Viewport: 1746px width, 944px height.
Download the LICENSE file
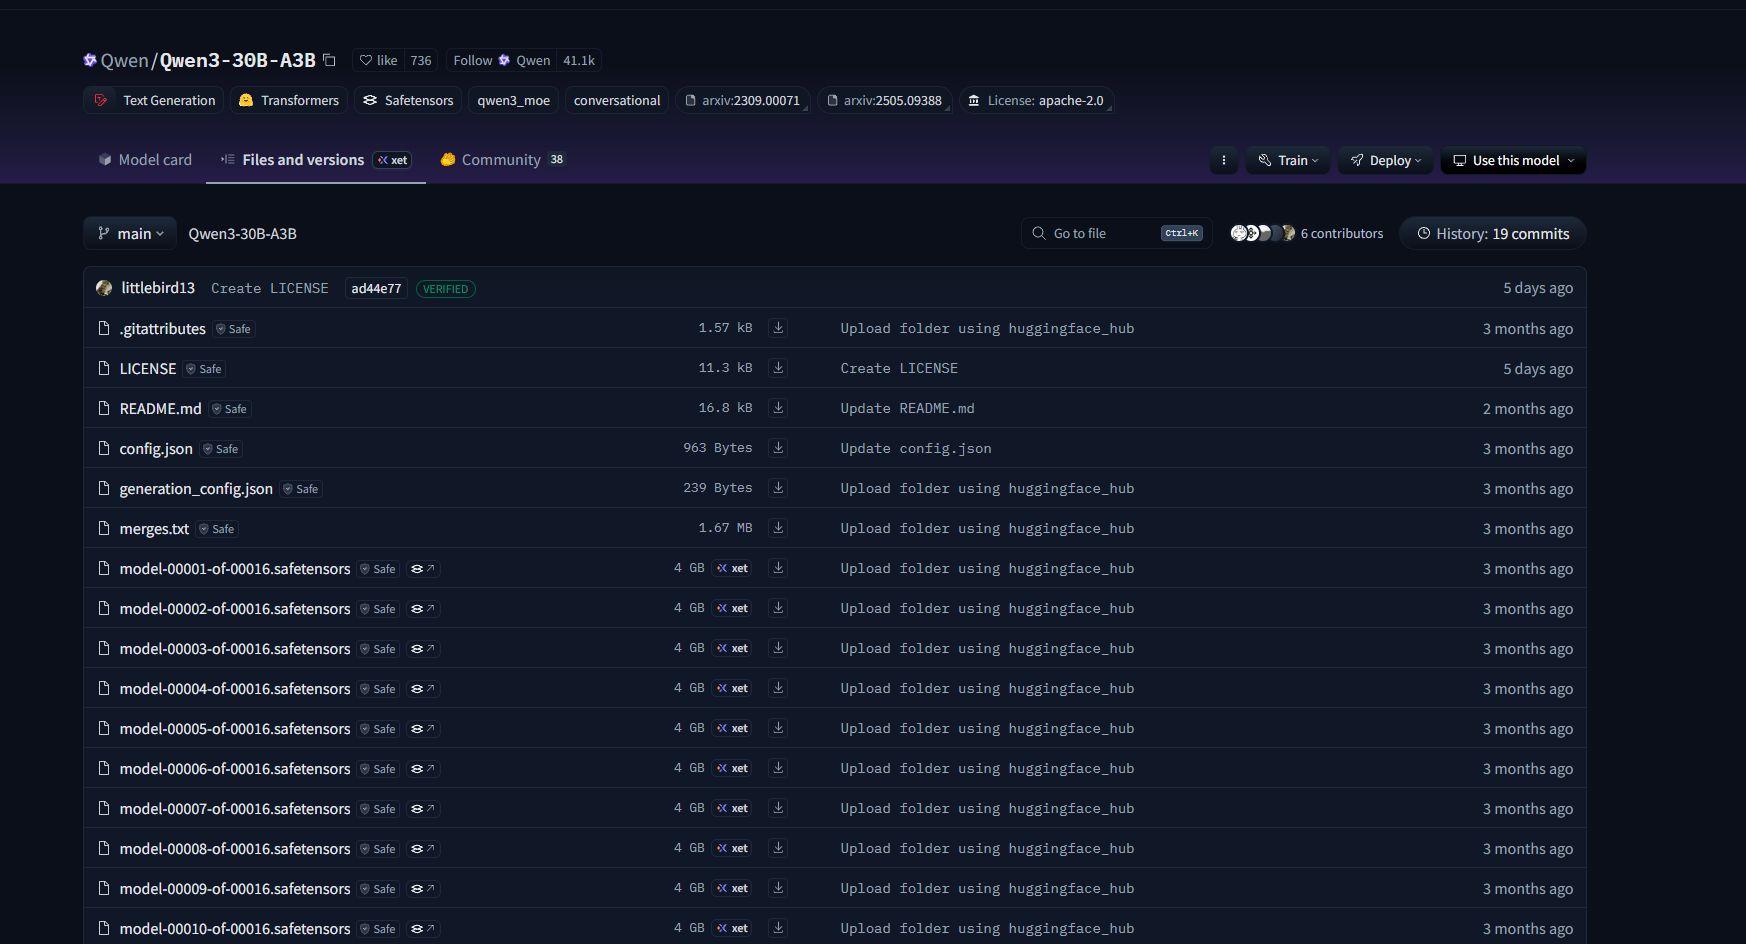click(778, 368)
